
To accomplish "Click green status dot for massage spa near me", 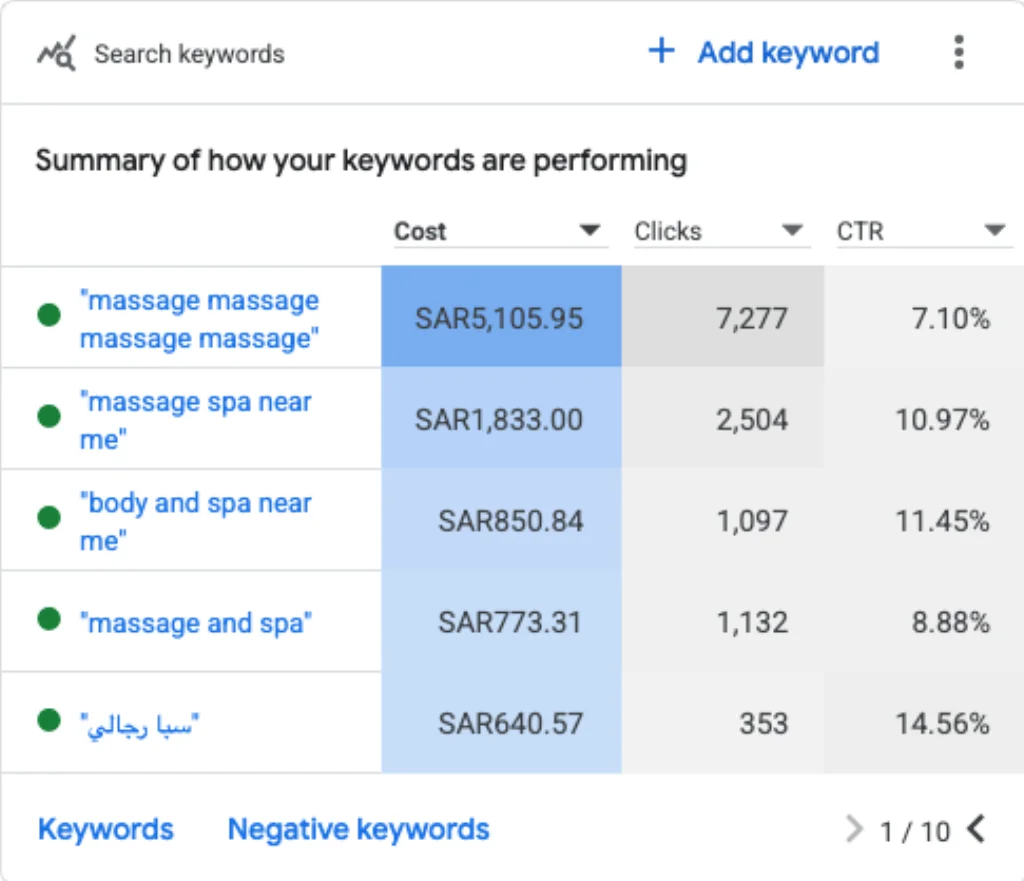I will [x=49, y=415].
